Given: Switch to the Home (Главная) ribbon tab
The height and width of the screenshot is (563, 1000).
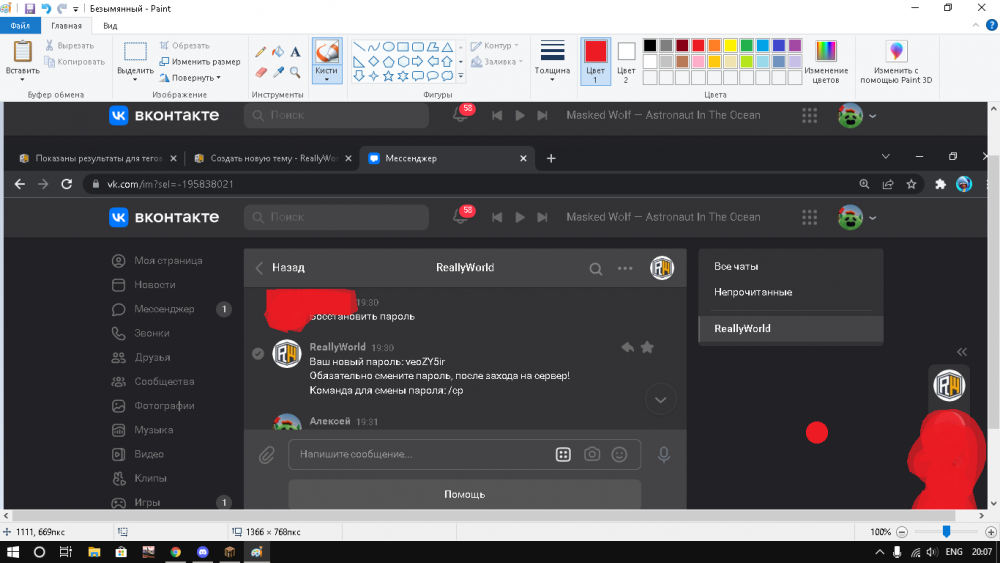Looking at the screenshot, I should [66, 26].
